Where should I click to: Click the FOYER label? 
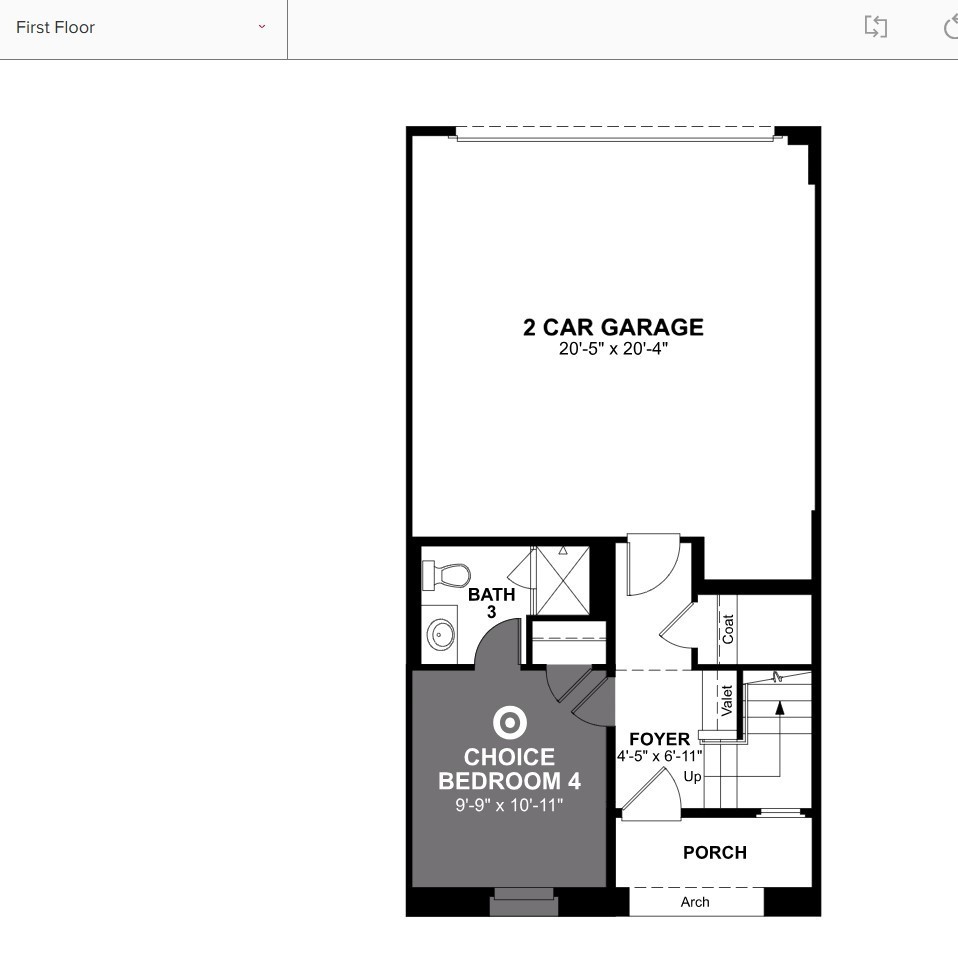click(659, 739)
